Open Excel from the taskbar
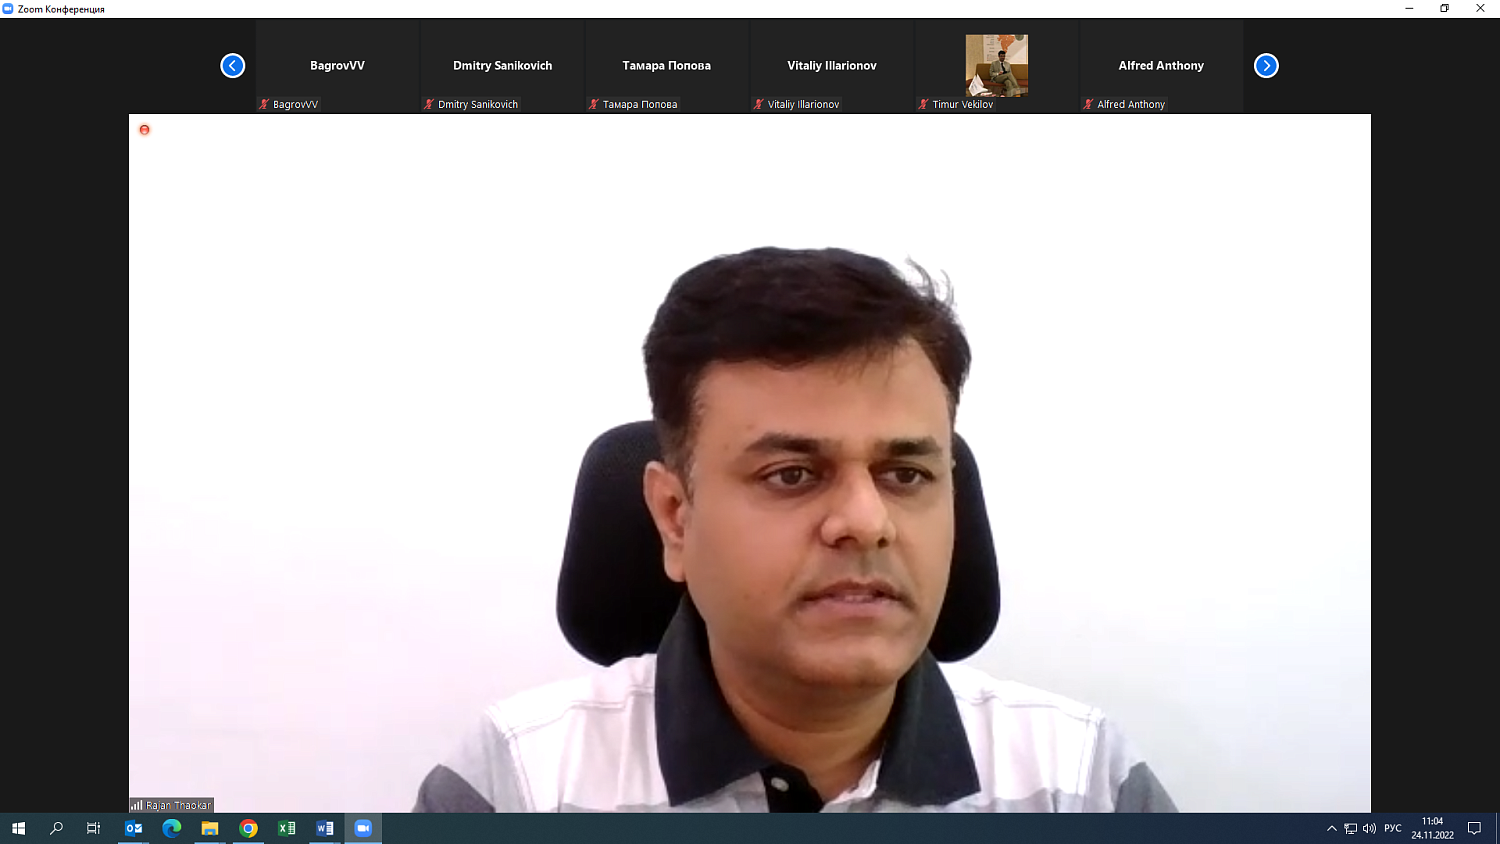 pyautogui.click(x=287, y=828)
